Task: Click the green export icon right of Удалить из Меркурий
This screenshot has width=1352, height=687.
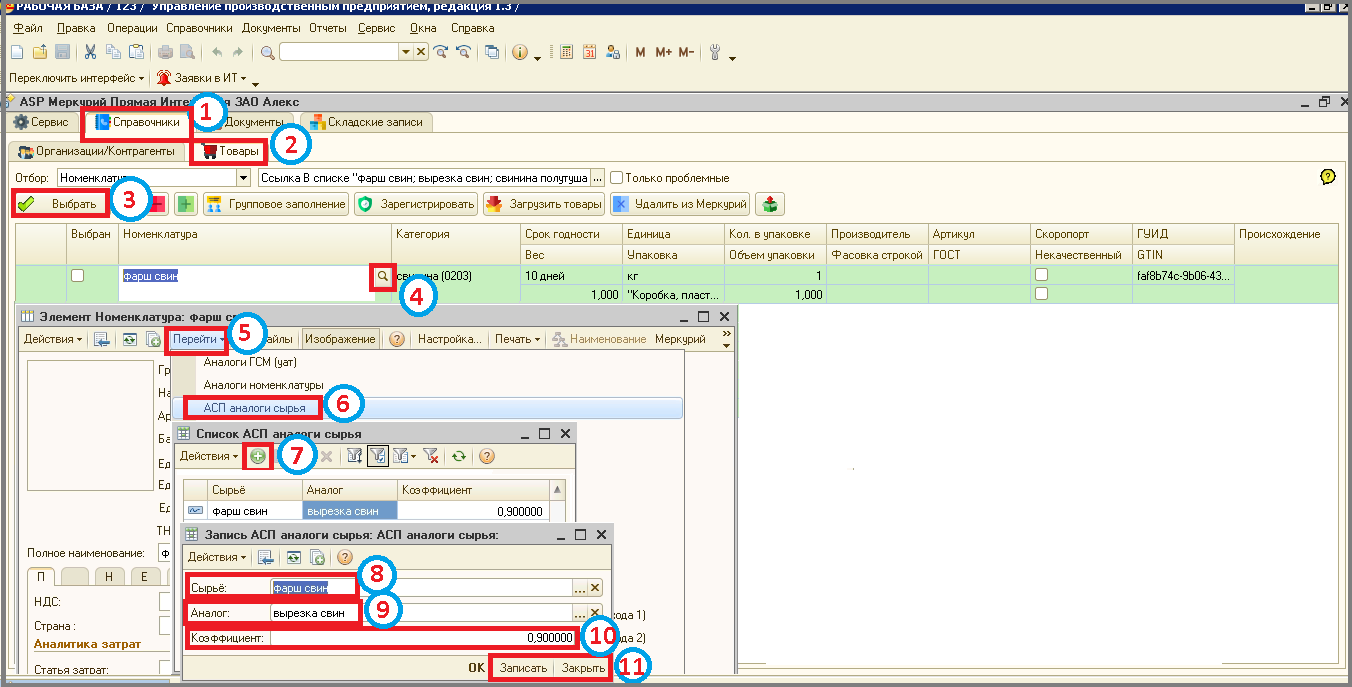Action: 769,204
